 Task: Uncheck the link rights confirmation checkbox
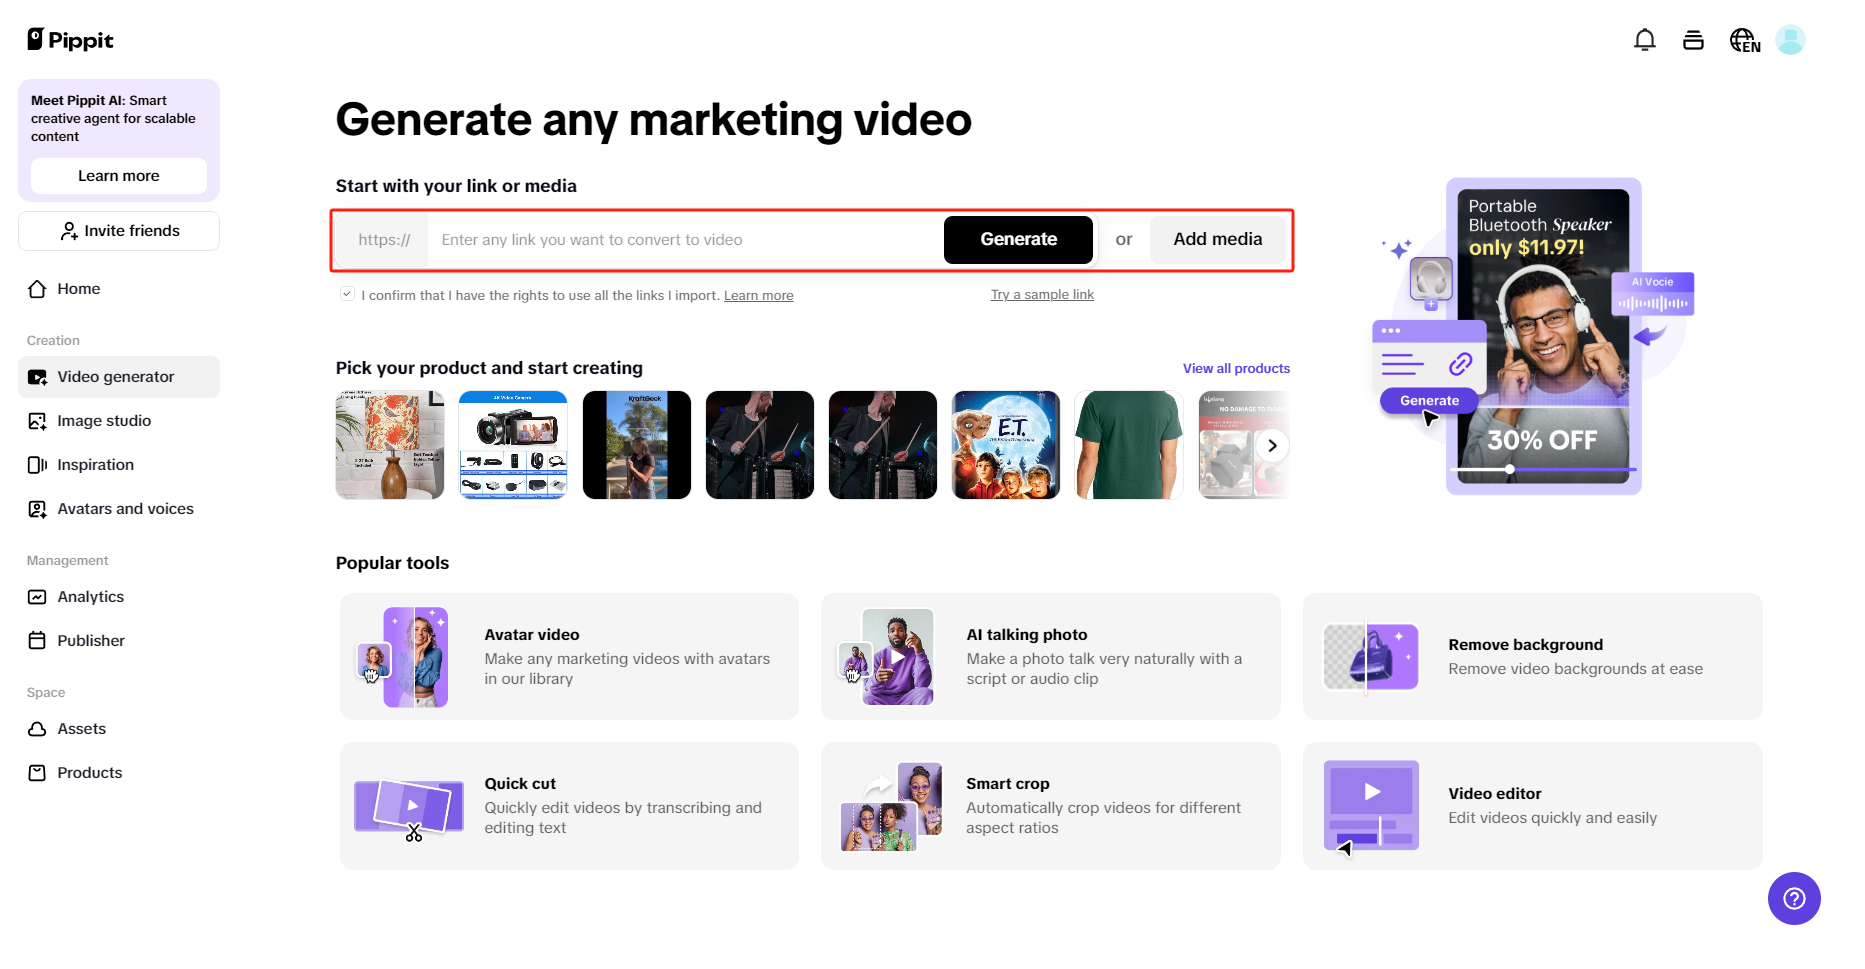(347, 292)
